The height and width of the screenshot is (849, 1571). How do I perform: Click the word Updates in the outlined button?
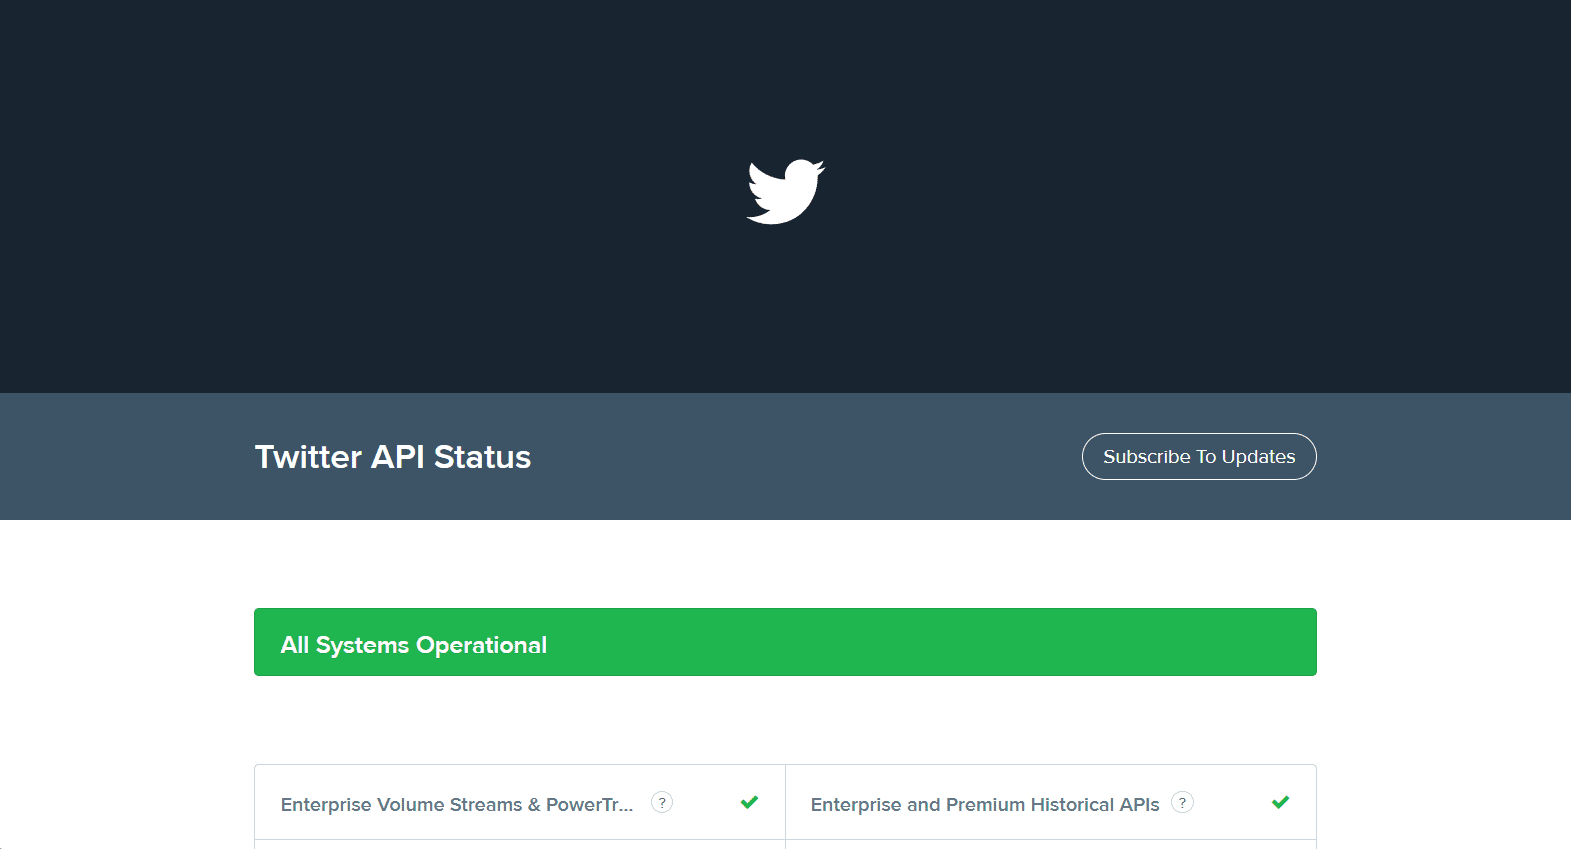pyautogui.click(x=1258, y=457)
